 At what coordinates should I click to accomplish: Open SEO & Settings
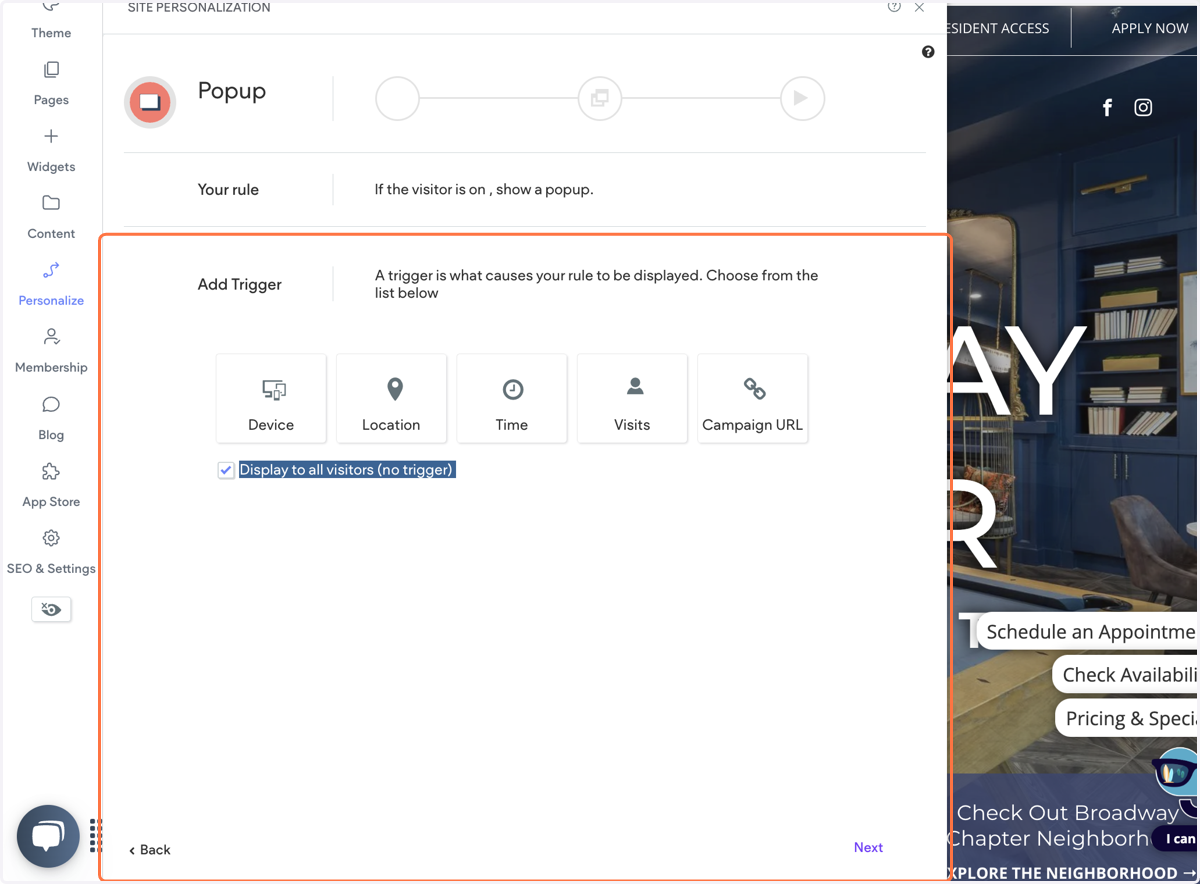click(51, 553)
